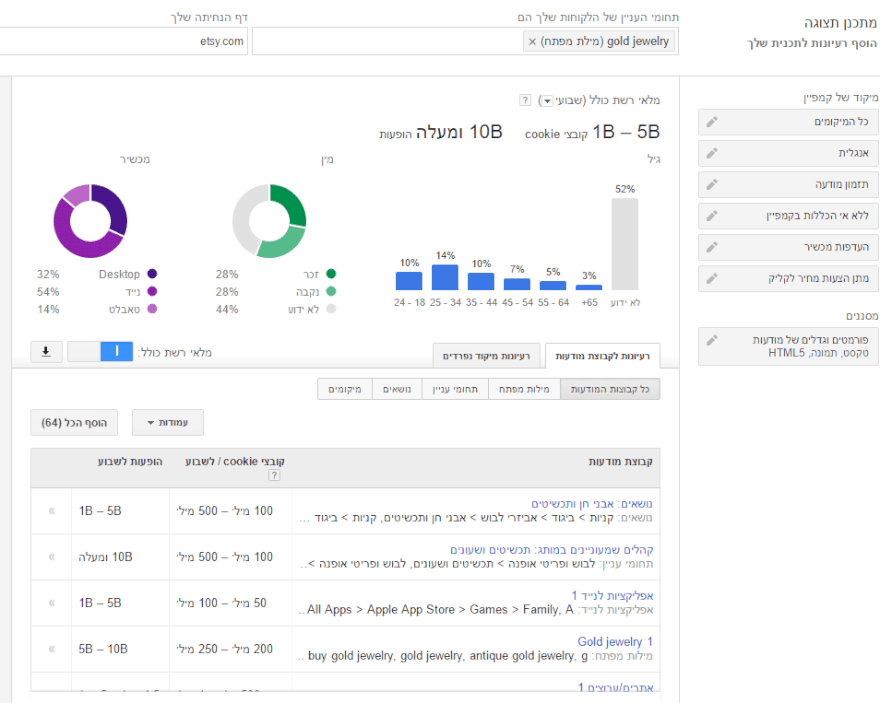The image size is (880, 703).
Task: Click the help icon beside weekly inventory title
Action: click(x=525, y=101)
